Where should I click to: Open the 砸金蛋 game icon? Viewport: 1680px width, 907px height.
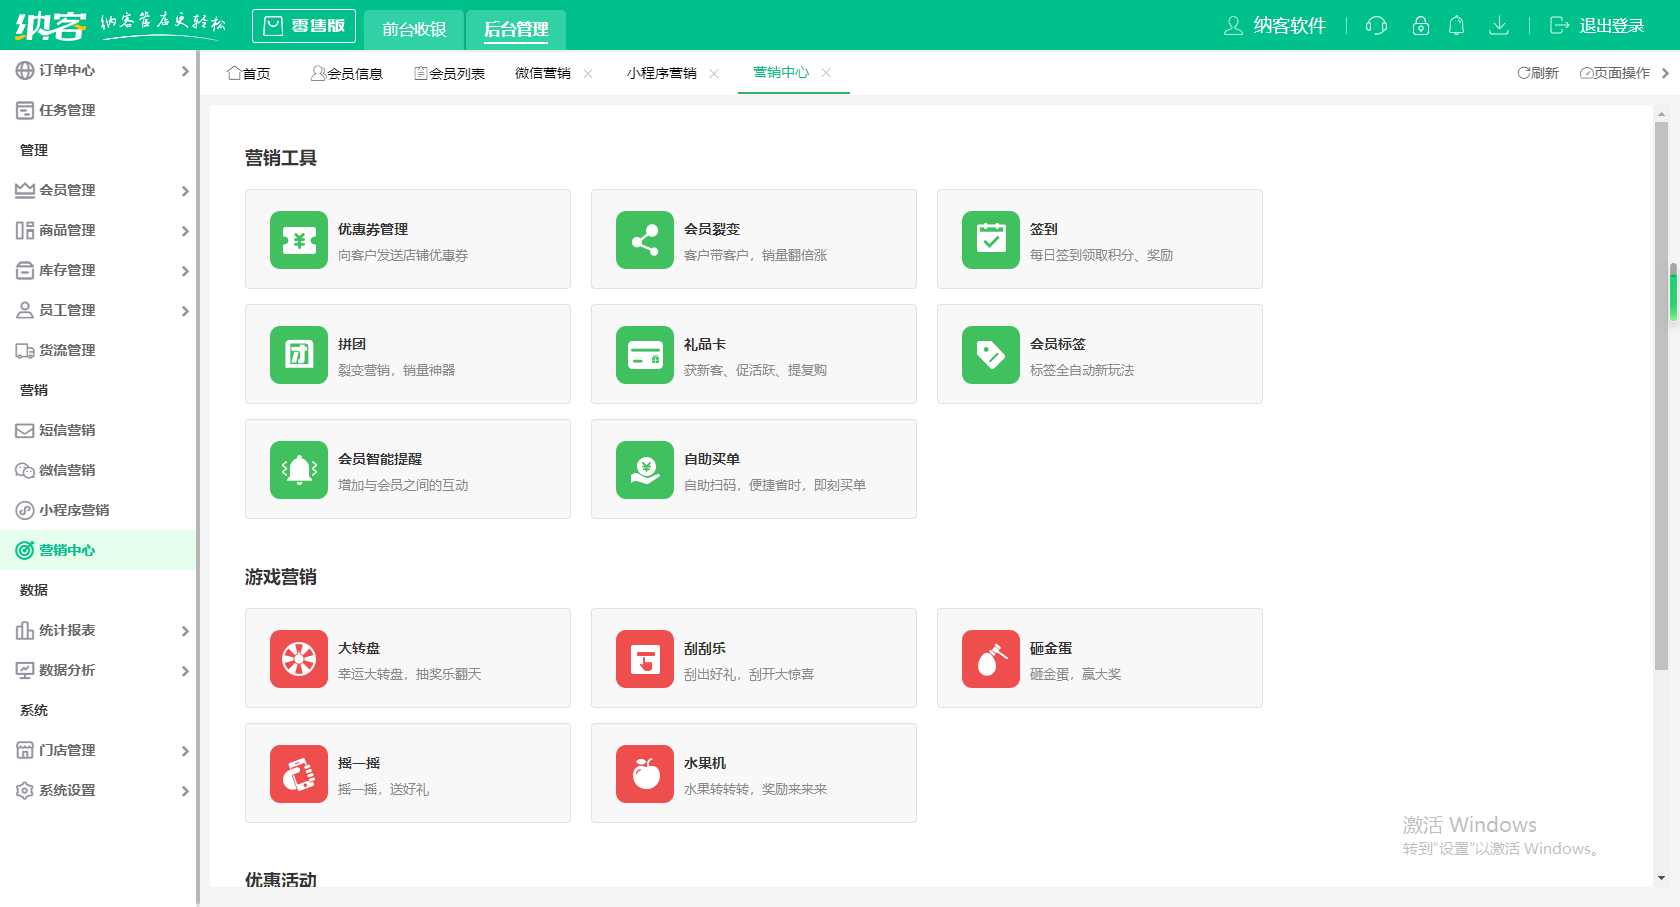pyautogui.click(x=991, y=659)
